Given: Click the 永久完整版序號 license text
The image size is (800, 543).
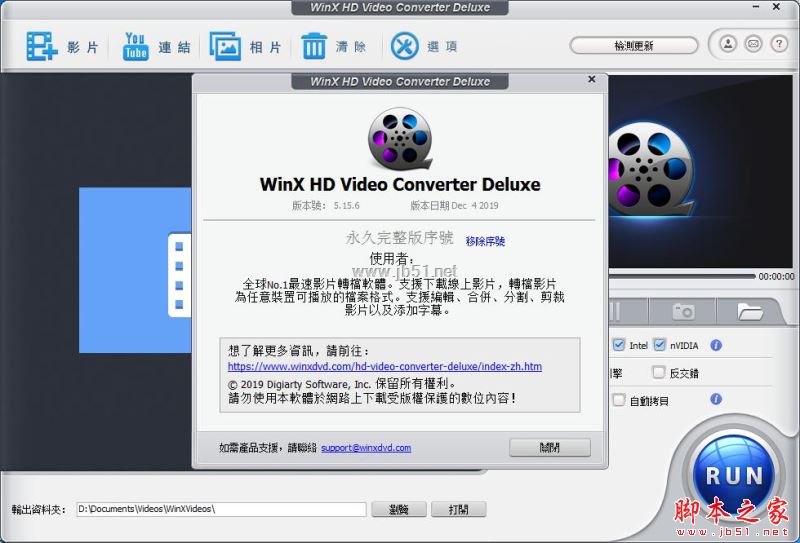Looking at the screenshot, I should 399,238.
